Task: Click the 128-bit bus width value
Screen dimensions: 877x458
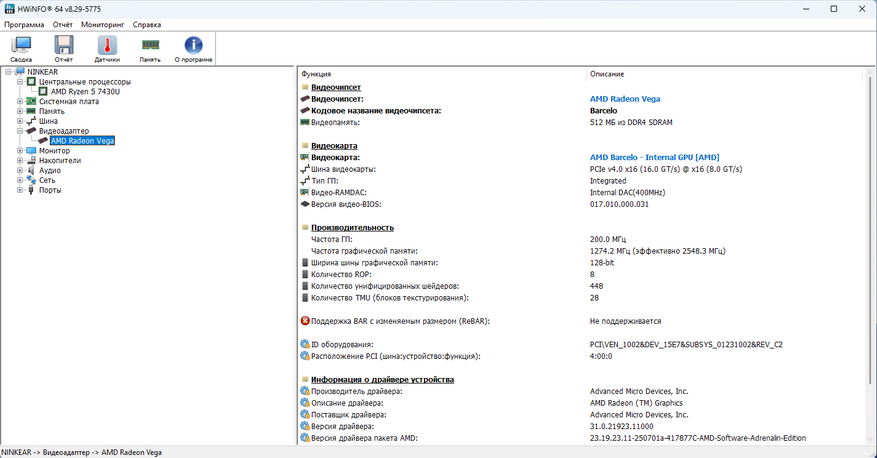Action: (x=602, y=262)
